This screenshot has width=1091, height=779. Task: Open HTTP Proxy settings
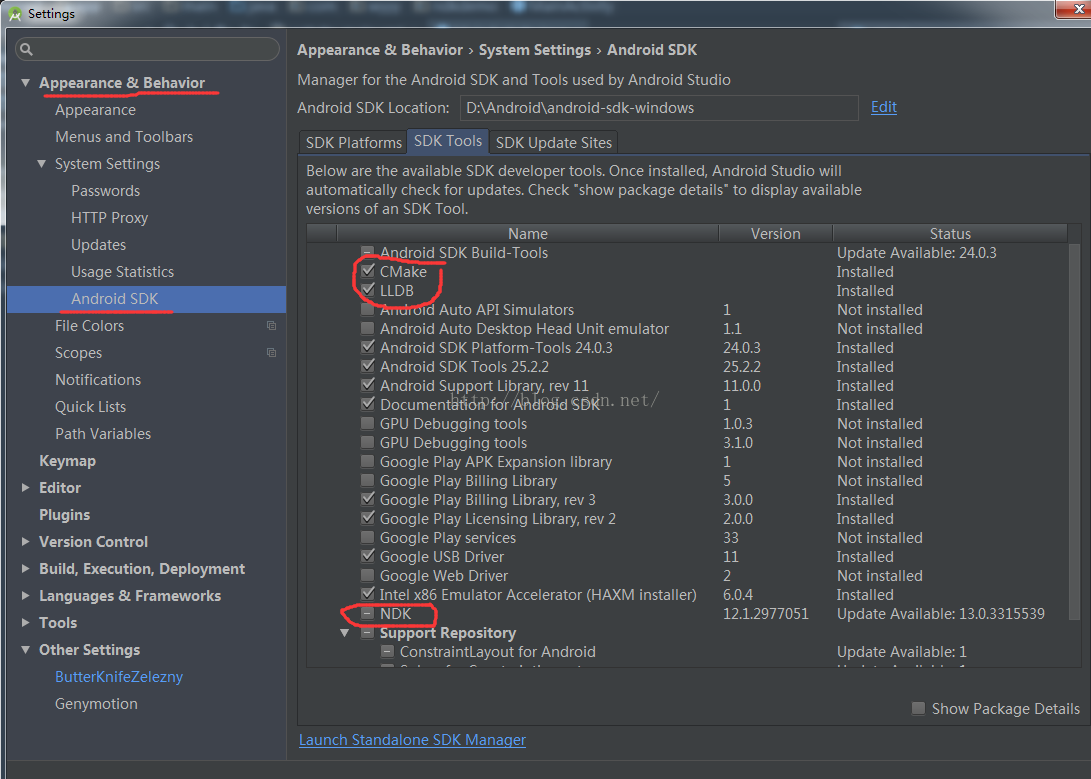point(109,218)
